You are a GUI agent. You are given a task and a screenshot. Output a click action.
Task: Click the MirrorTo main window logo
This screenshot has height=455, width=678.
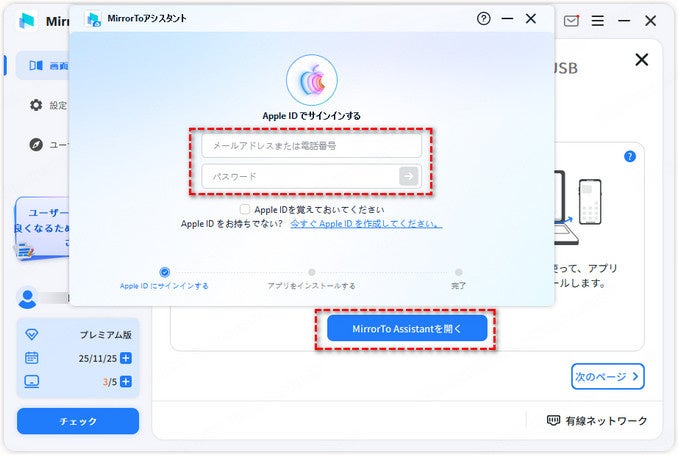coord(27,20)
